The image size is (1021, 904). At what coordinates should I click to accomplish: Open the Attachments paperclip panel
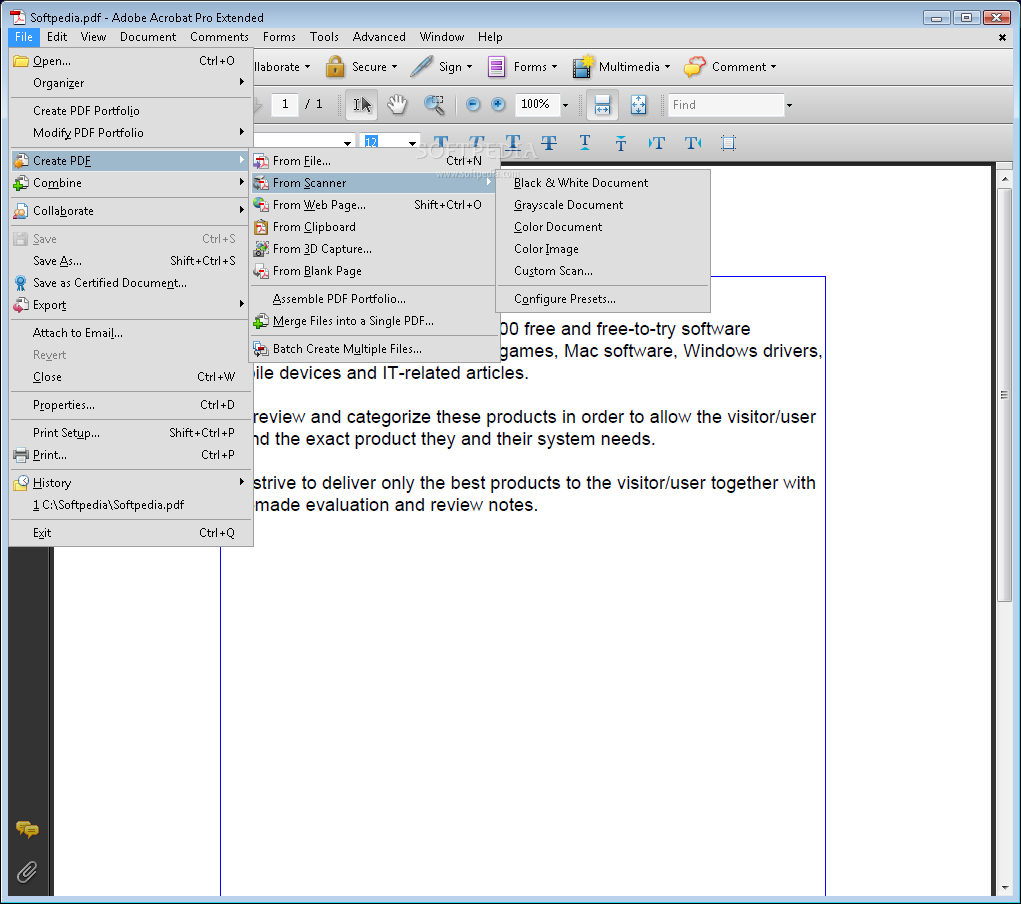27,871
